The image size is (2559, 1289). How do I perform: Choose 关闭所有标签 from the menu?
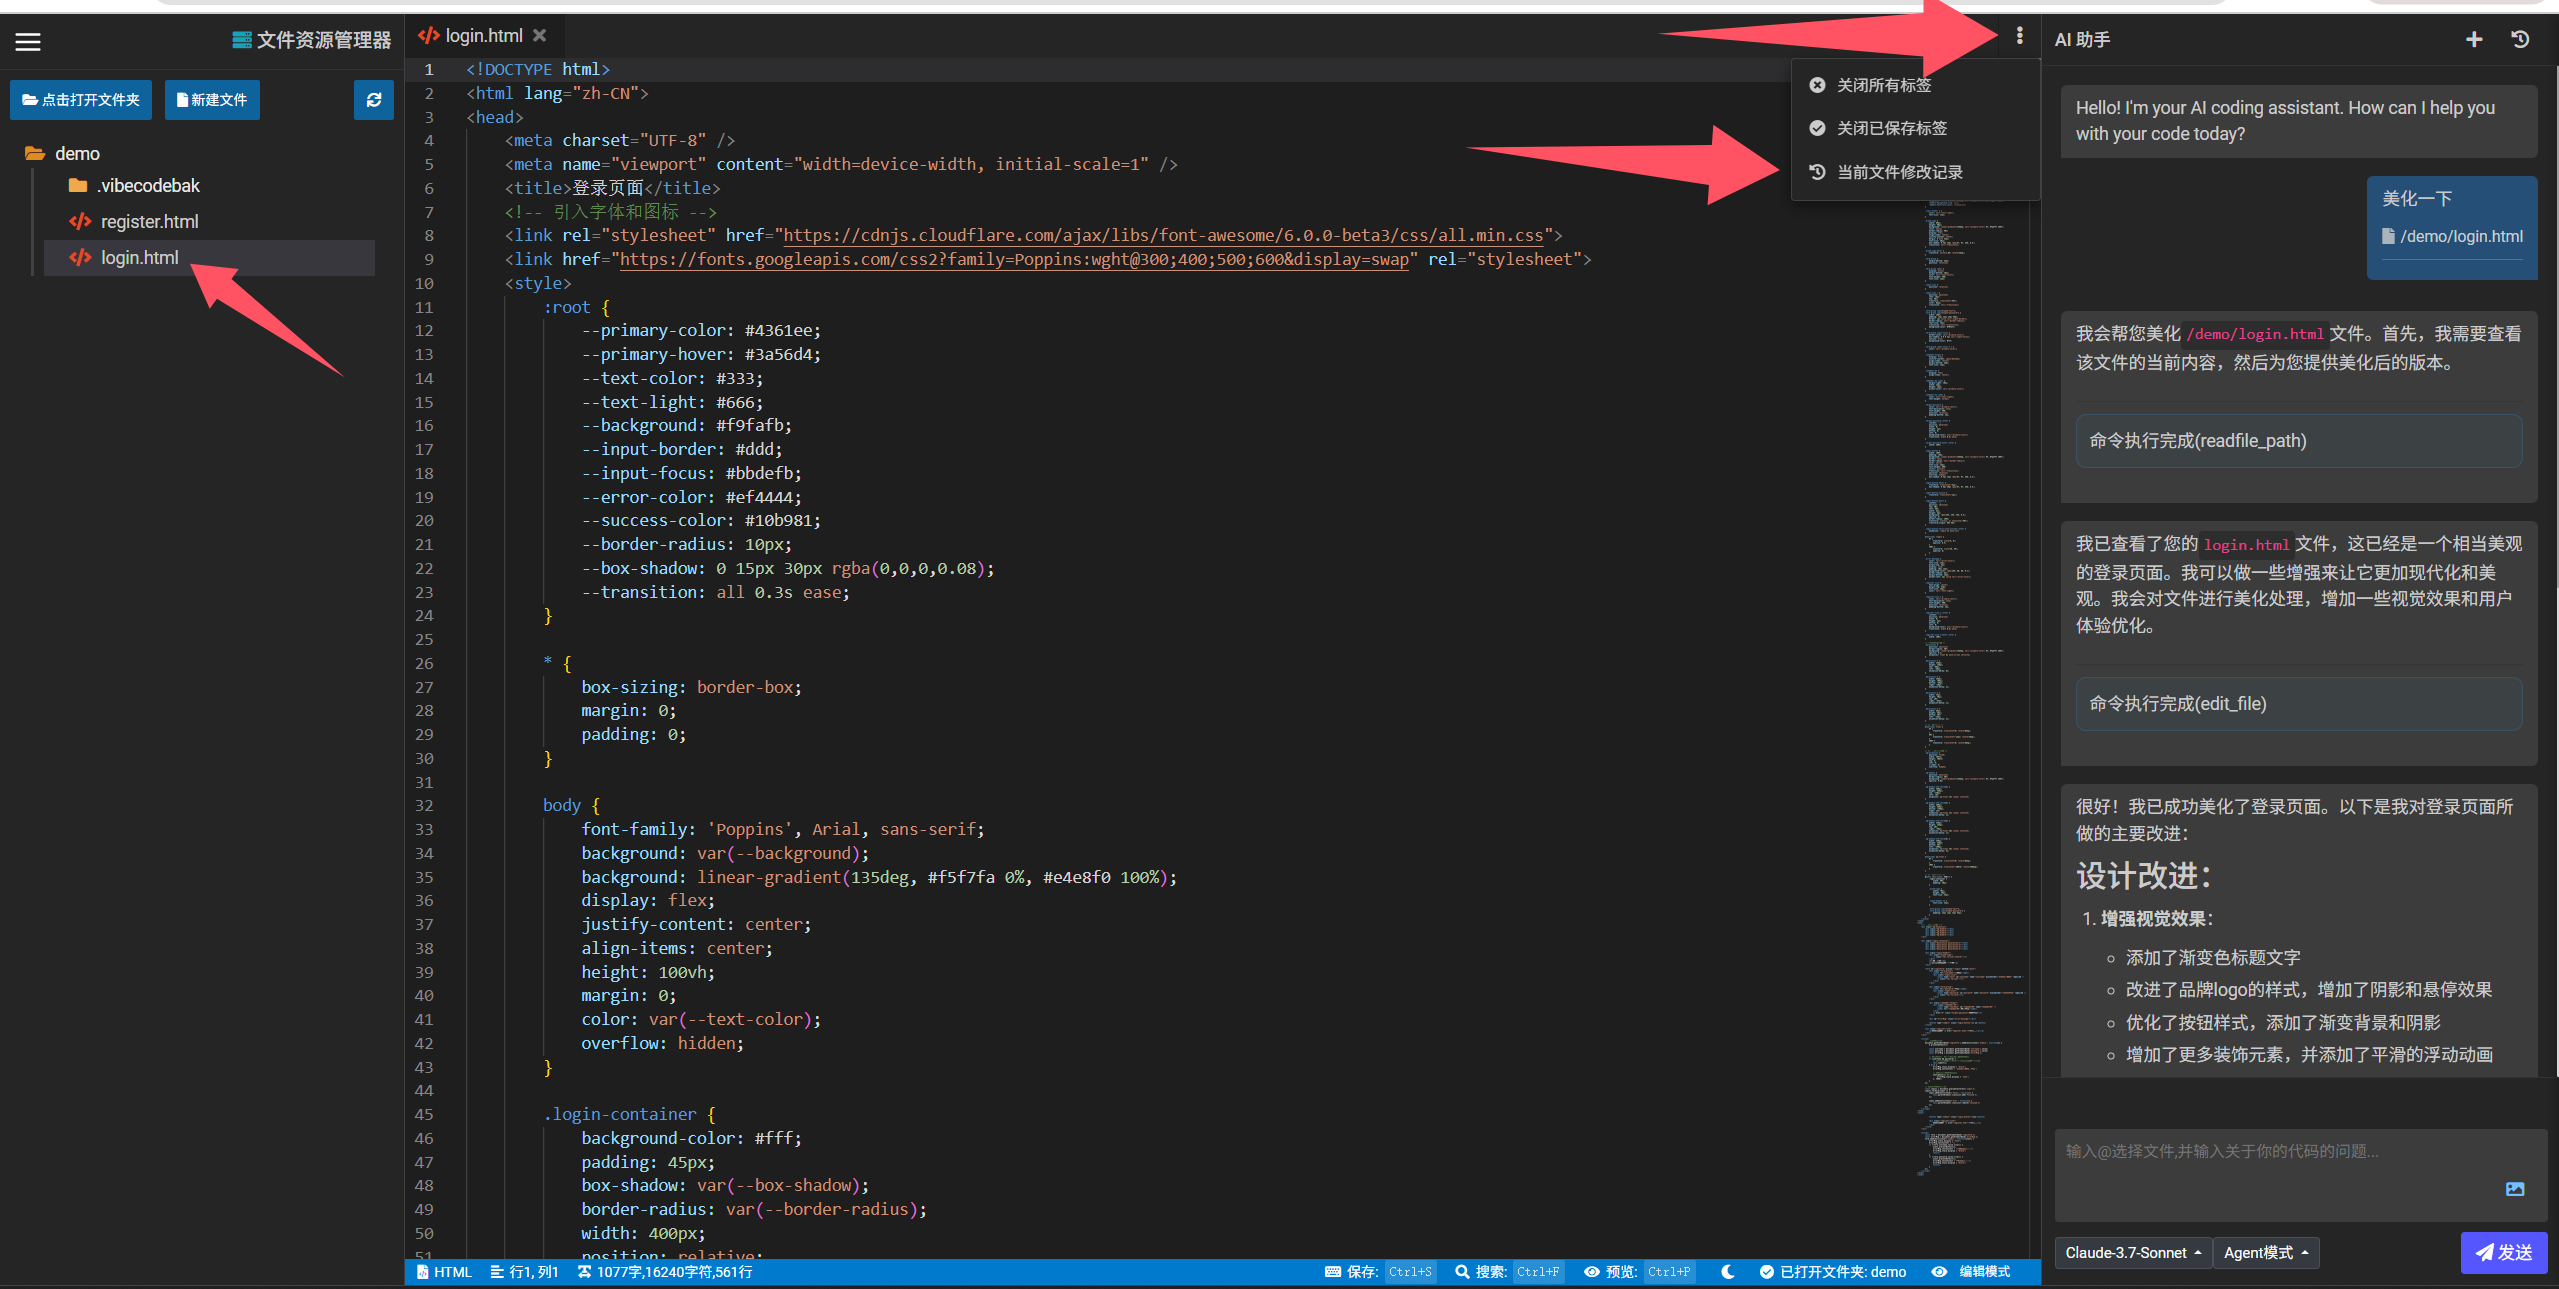click(x=1914, y=86)
